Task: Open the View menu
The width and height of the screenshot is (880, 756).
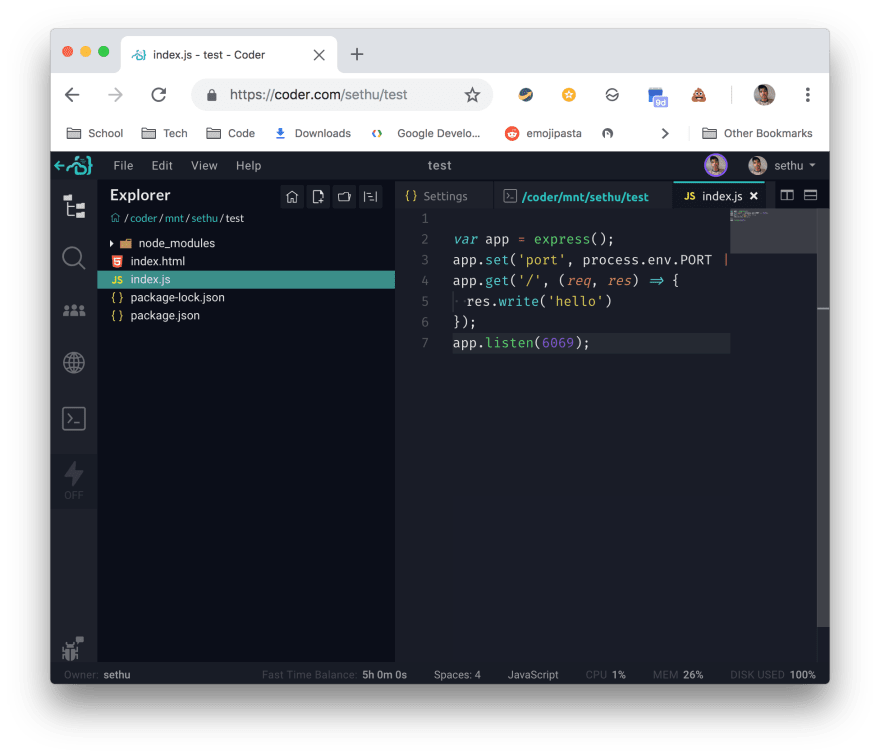Action: click(203, 165)
